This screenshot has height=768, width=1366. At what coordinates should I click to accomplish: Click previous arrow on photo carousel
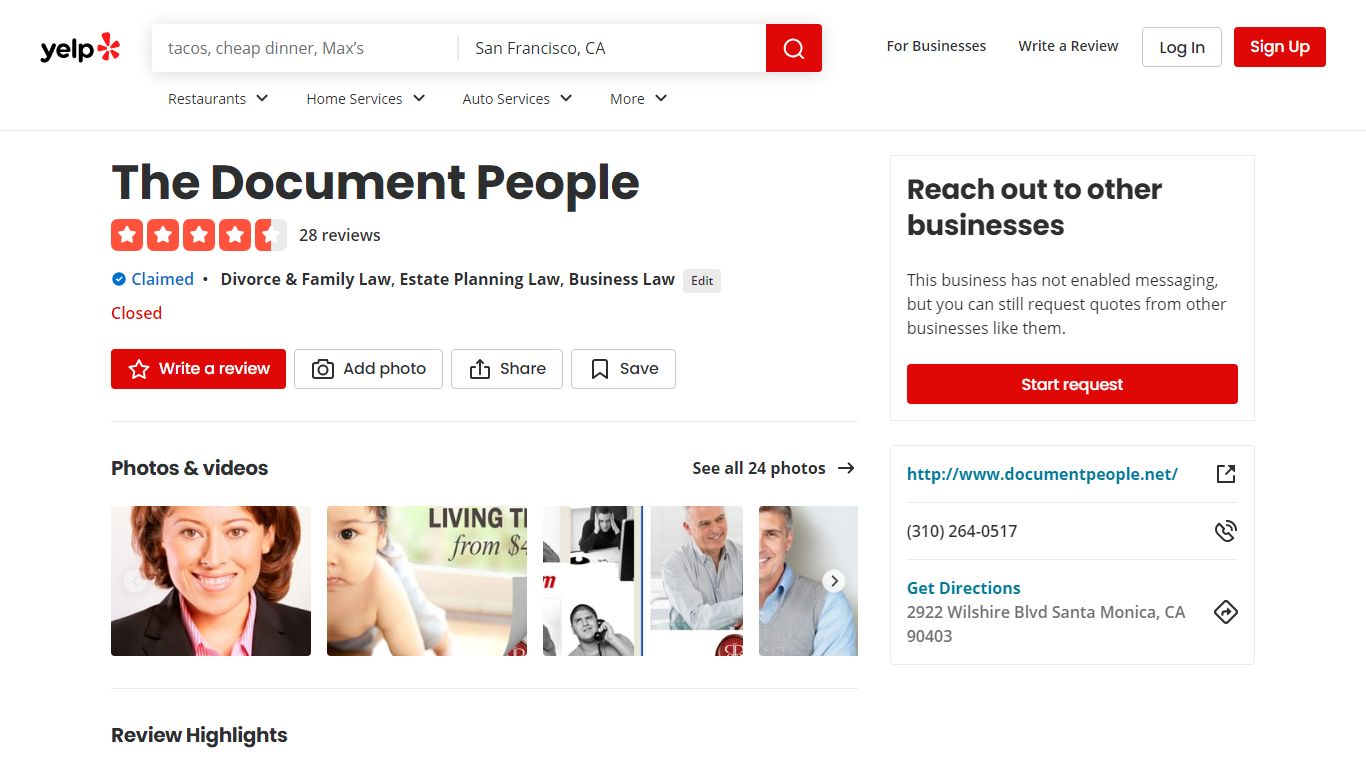(134, 581)
